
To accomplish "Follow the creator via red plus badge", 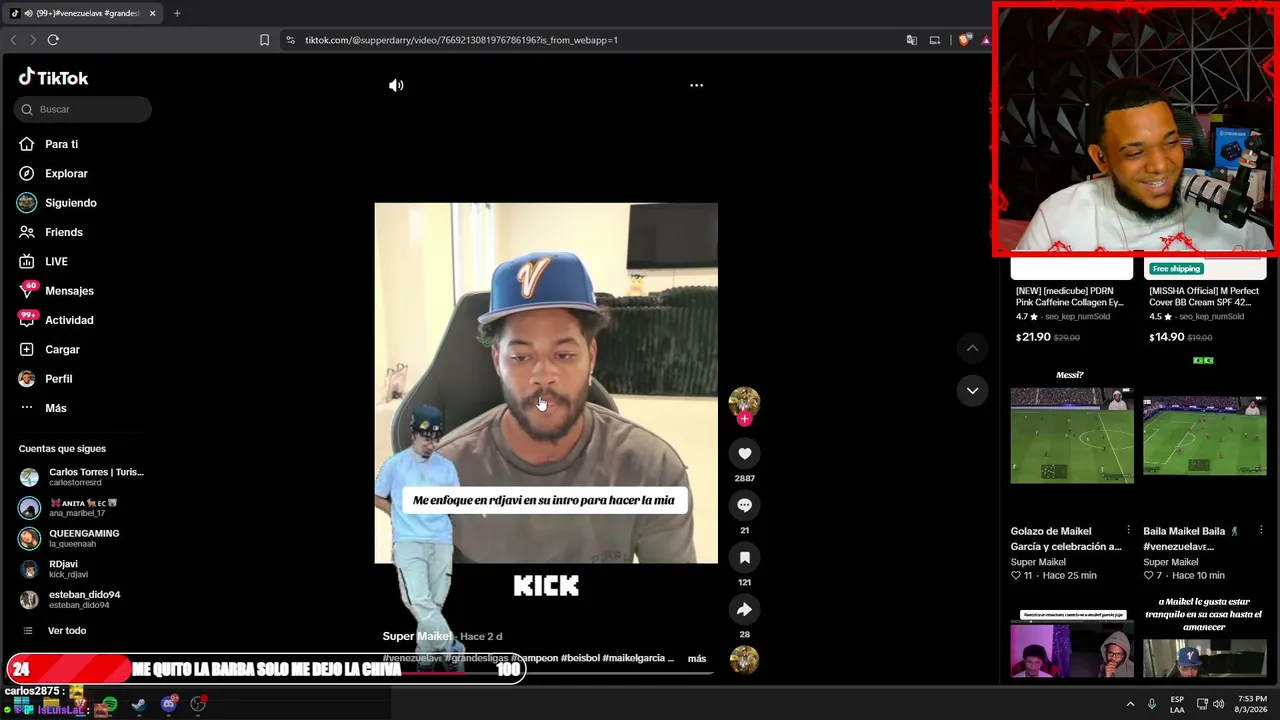I will tap(744, 419).
